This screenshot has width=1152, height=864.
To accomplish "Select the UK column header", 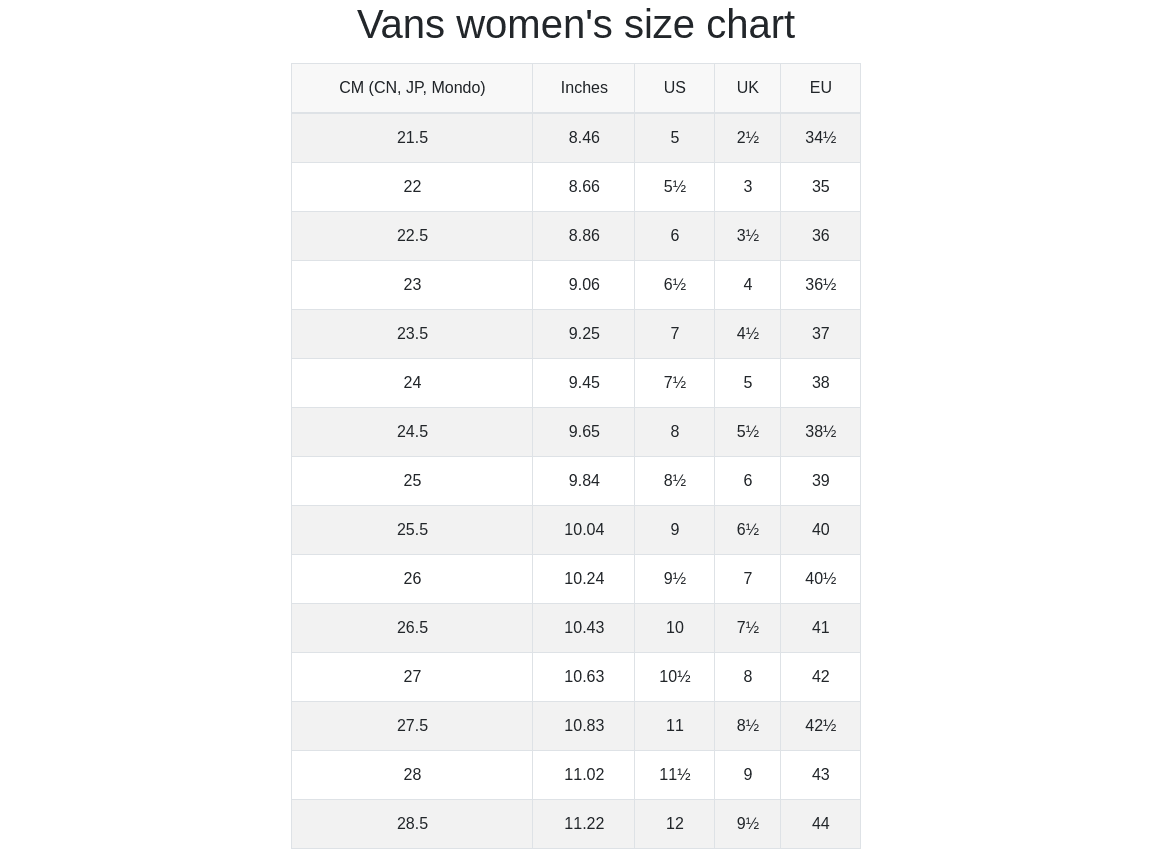I will coord(747,88).
